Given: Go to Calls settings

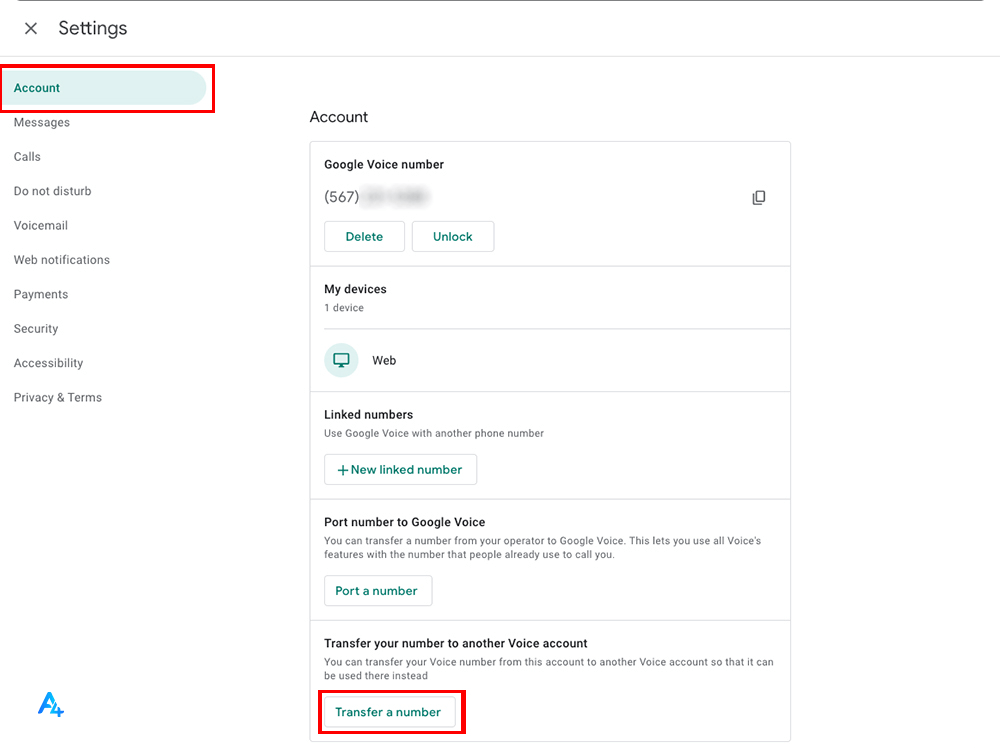Looking at the screenshot, I should (x=27, y=157).
